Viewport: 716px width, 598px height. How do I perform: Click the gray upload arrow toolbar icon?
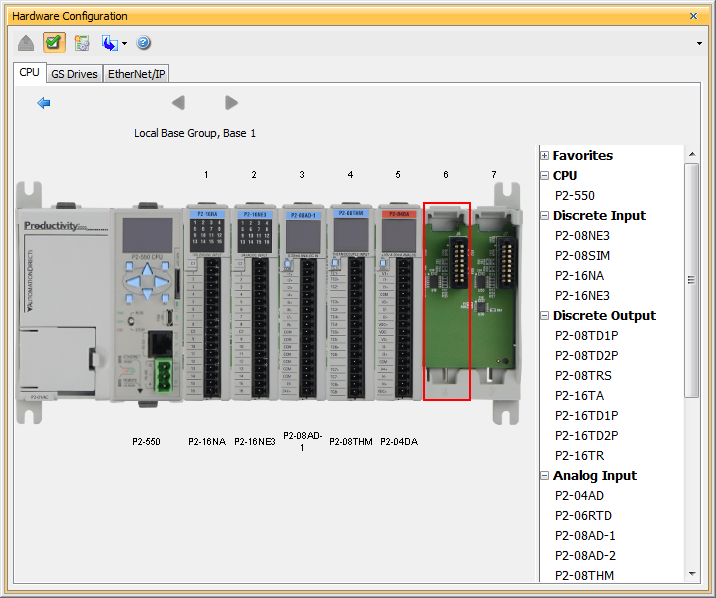[26, 43]
